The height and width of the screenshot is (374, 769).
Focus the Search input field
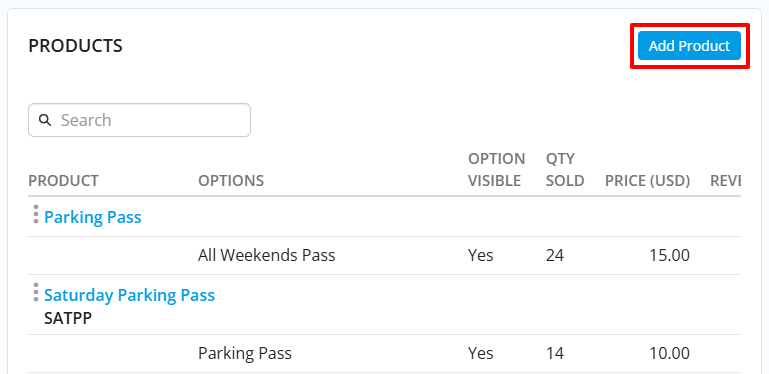coord(139,120)
